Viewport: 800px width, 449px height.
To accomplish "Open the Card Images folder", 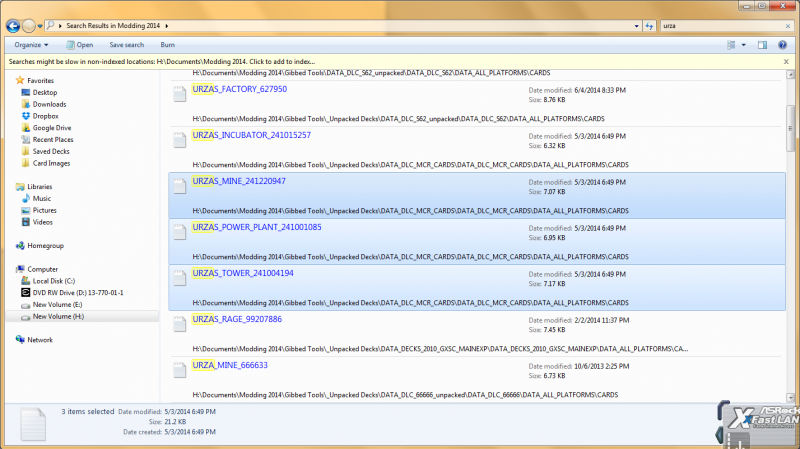I will pos(52,163).
